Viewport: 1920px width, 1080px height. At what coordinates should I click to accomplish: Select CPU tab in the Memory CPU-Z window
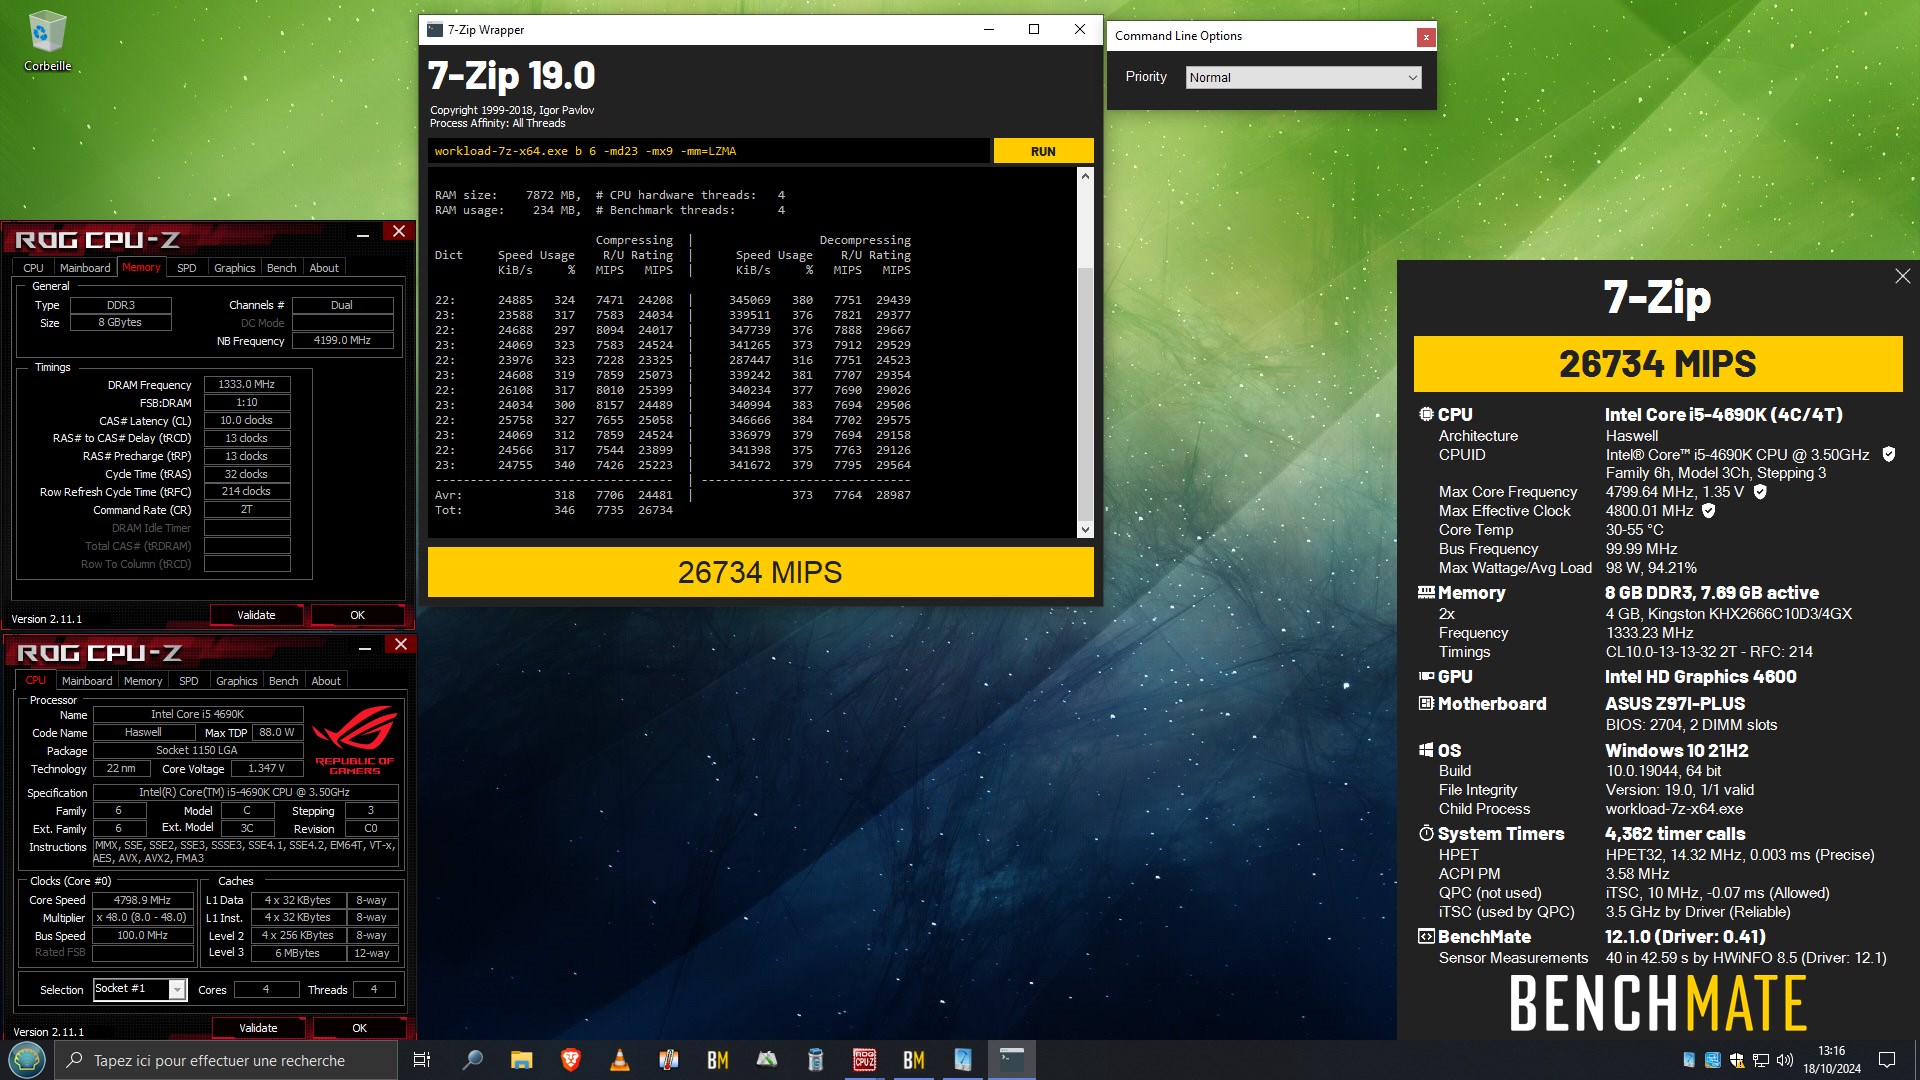(33, 268)
